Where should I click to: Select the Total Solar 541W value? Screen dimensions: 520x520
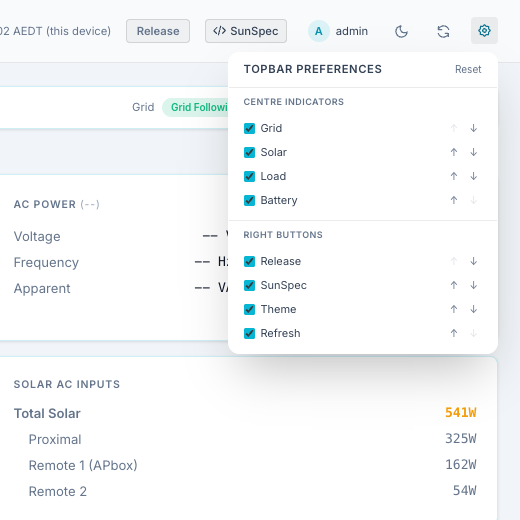click(461, 413)
